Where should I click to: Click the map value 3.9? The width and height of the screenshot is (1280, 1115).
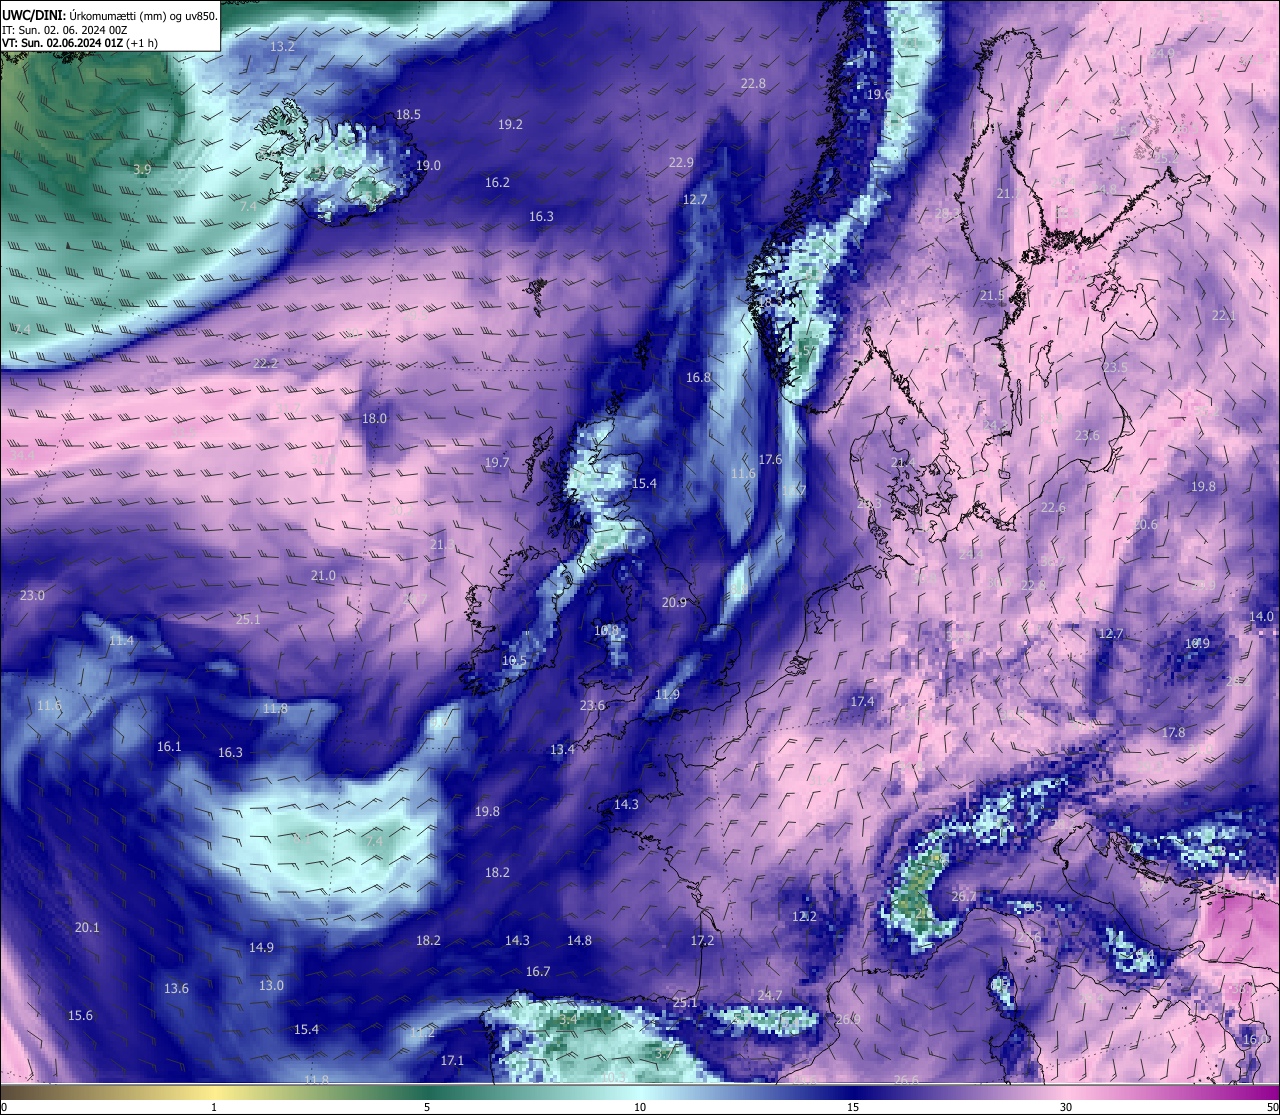pyautogui.click(x=142, y=170)
